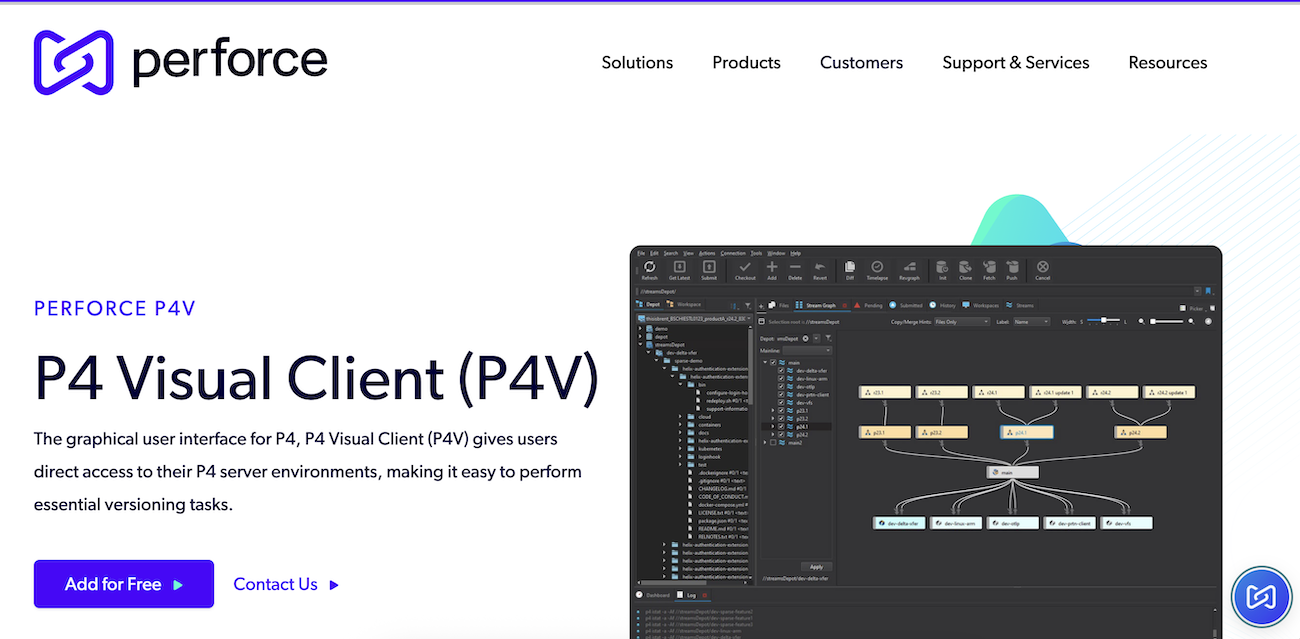Uncheck the p24.1 stream checkbox

(x=780, y=426)
